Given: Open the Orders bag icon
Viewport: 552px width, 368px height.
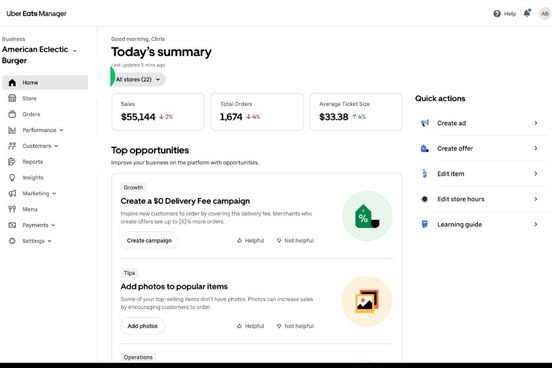Looking at the screenshot, I should click(x=12, y=114).
